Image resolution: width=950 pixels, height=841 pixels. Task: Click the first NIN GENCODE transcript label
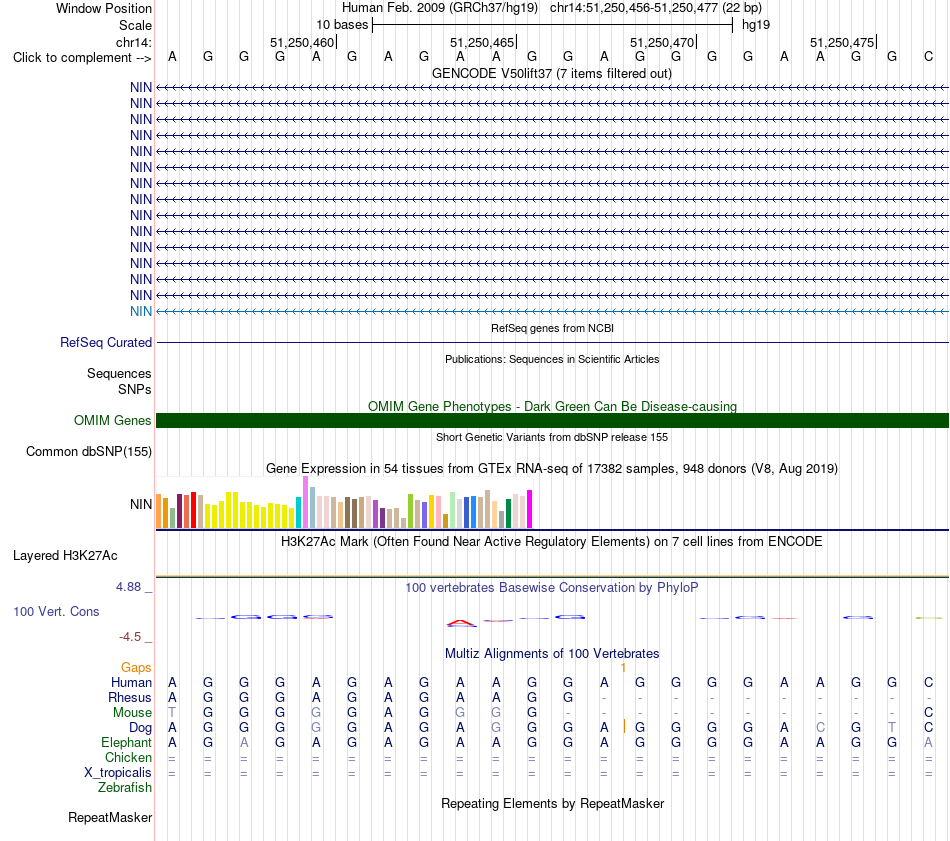[x=141, y=87]
